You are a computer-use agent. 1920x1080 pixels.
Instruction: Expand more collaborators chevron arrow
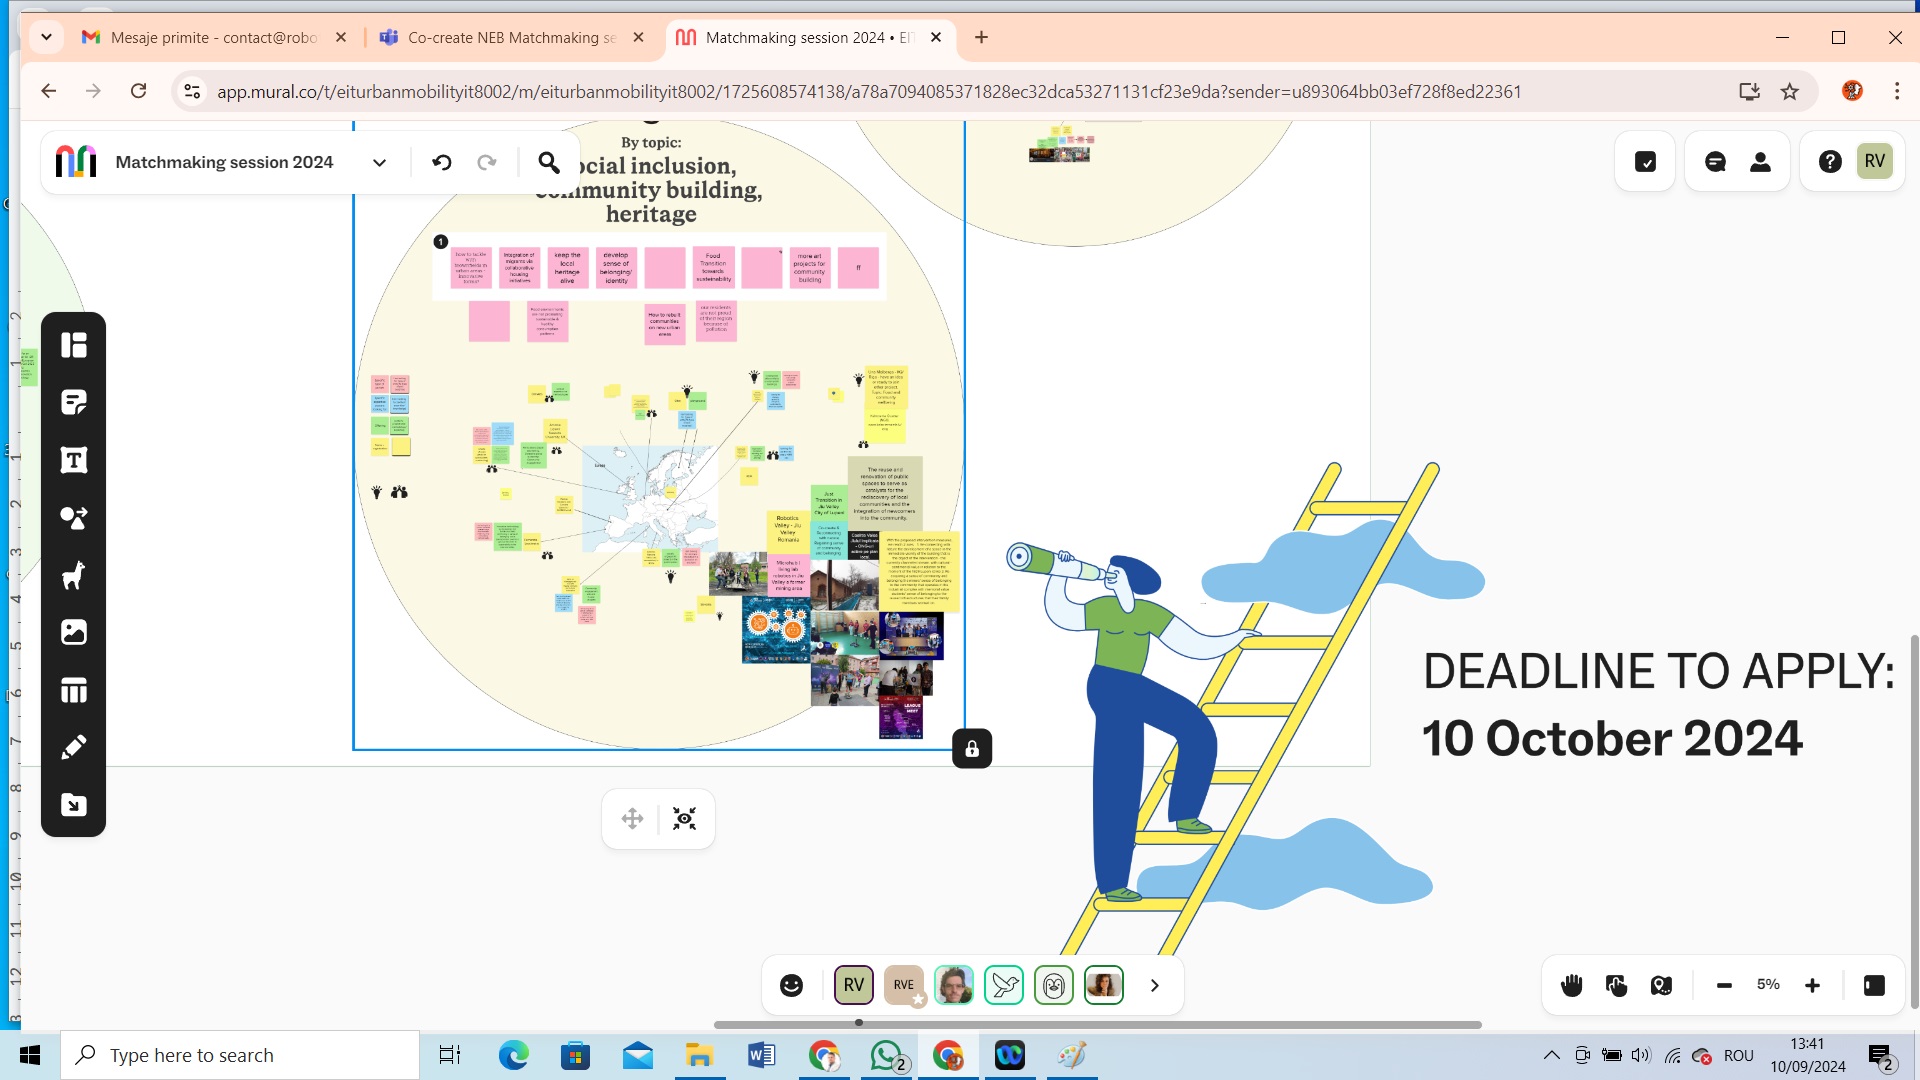point(1155,985)
